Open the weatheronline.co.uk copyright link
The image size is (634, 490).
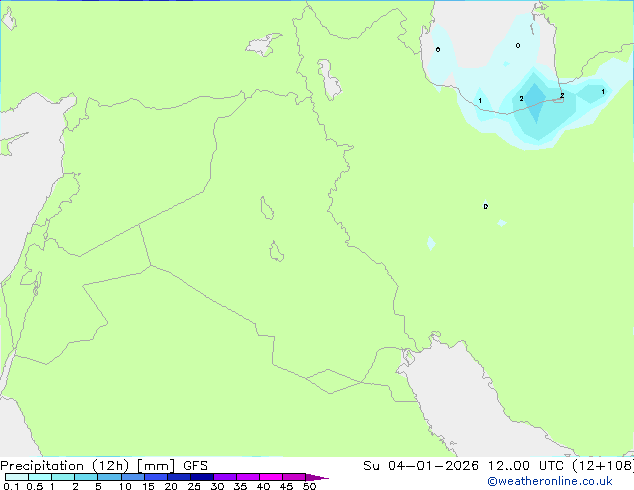[x=550, y=481]
